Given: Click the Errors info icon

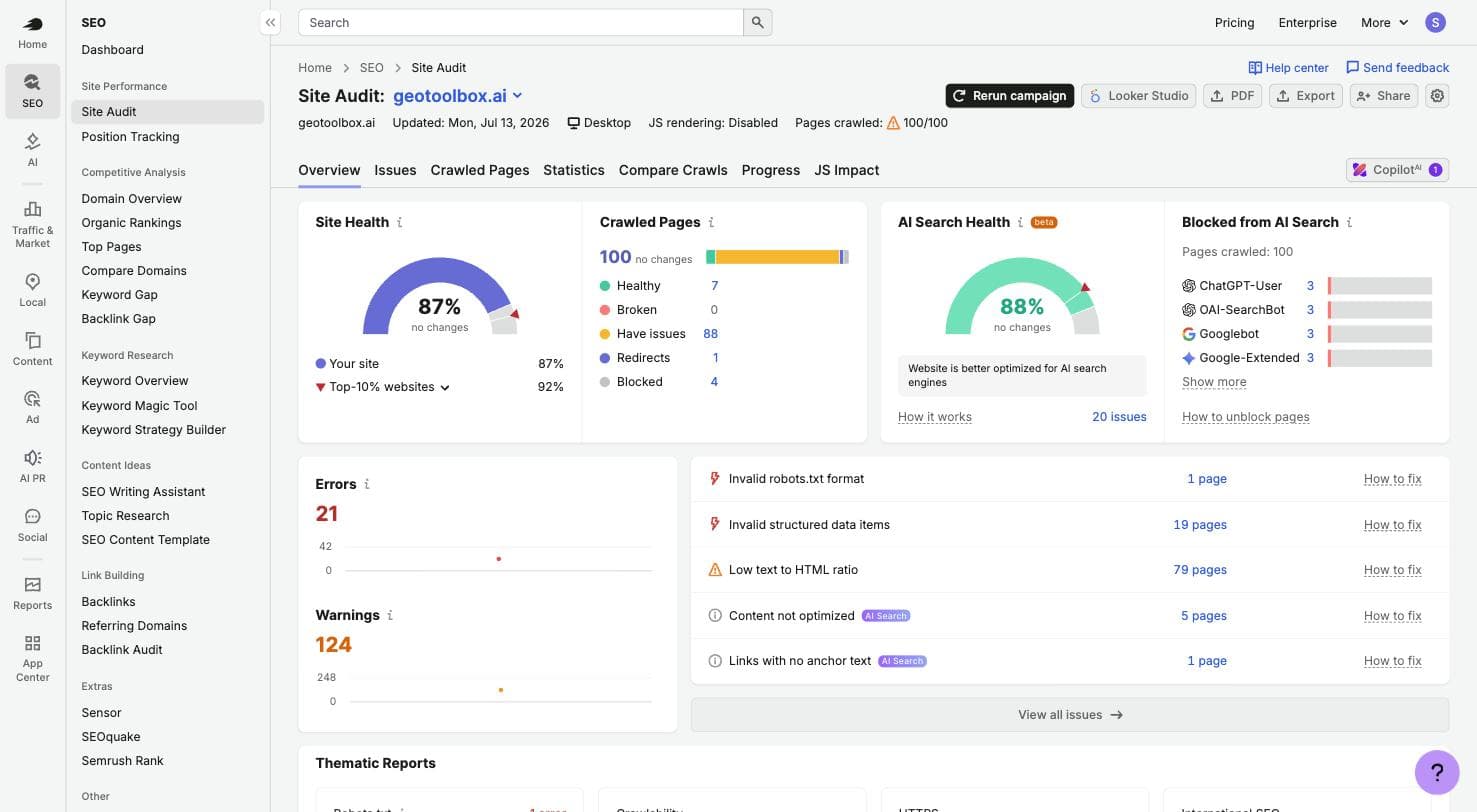Looking at the screenshot, I should point(367,484).
